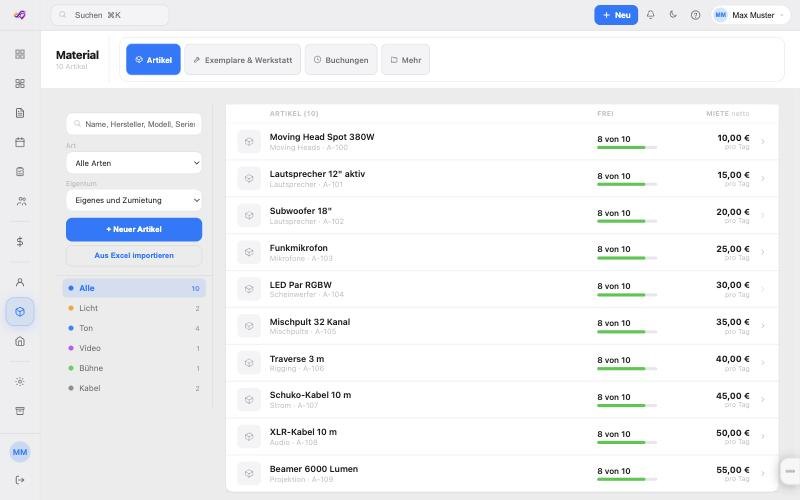Screen dimensions: 800x500
Task: Select the Licht category filter
Action: tap(134, 308)
